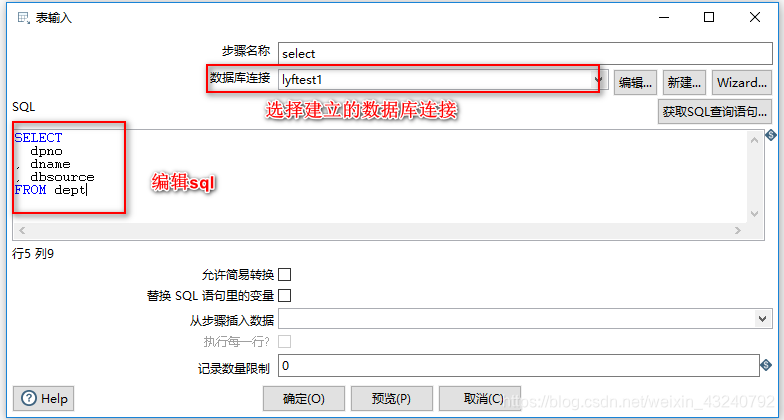This screenshot has width=784, height=420.
Task: Close the 表输入 dialog
Action: click(x=755, y=18)
